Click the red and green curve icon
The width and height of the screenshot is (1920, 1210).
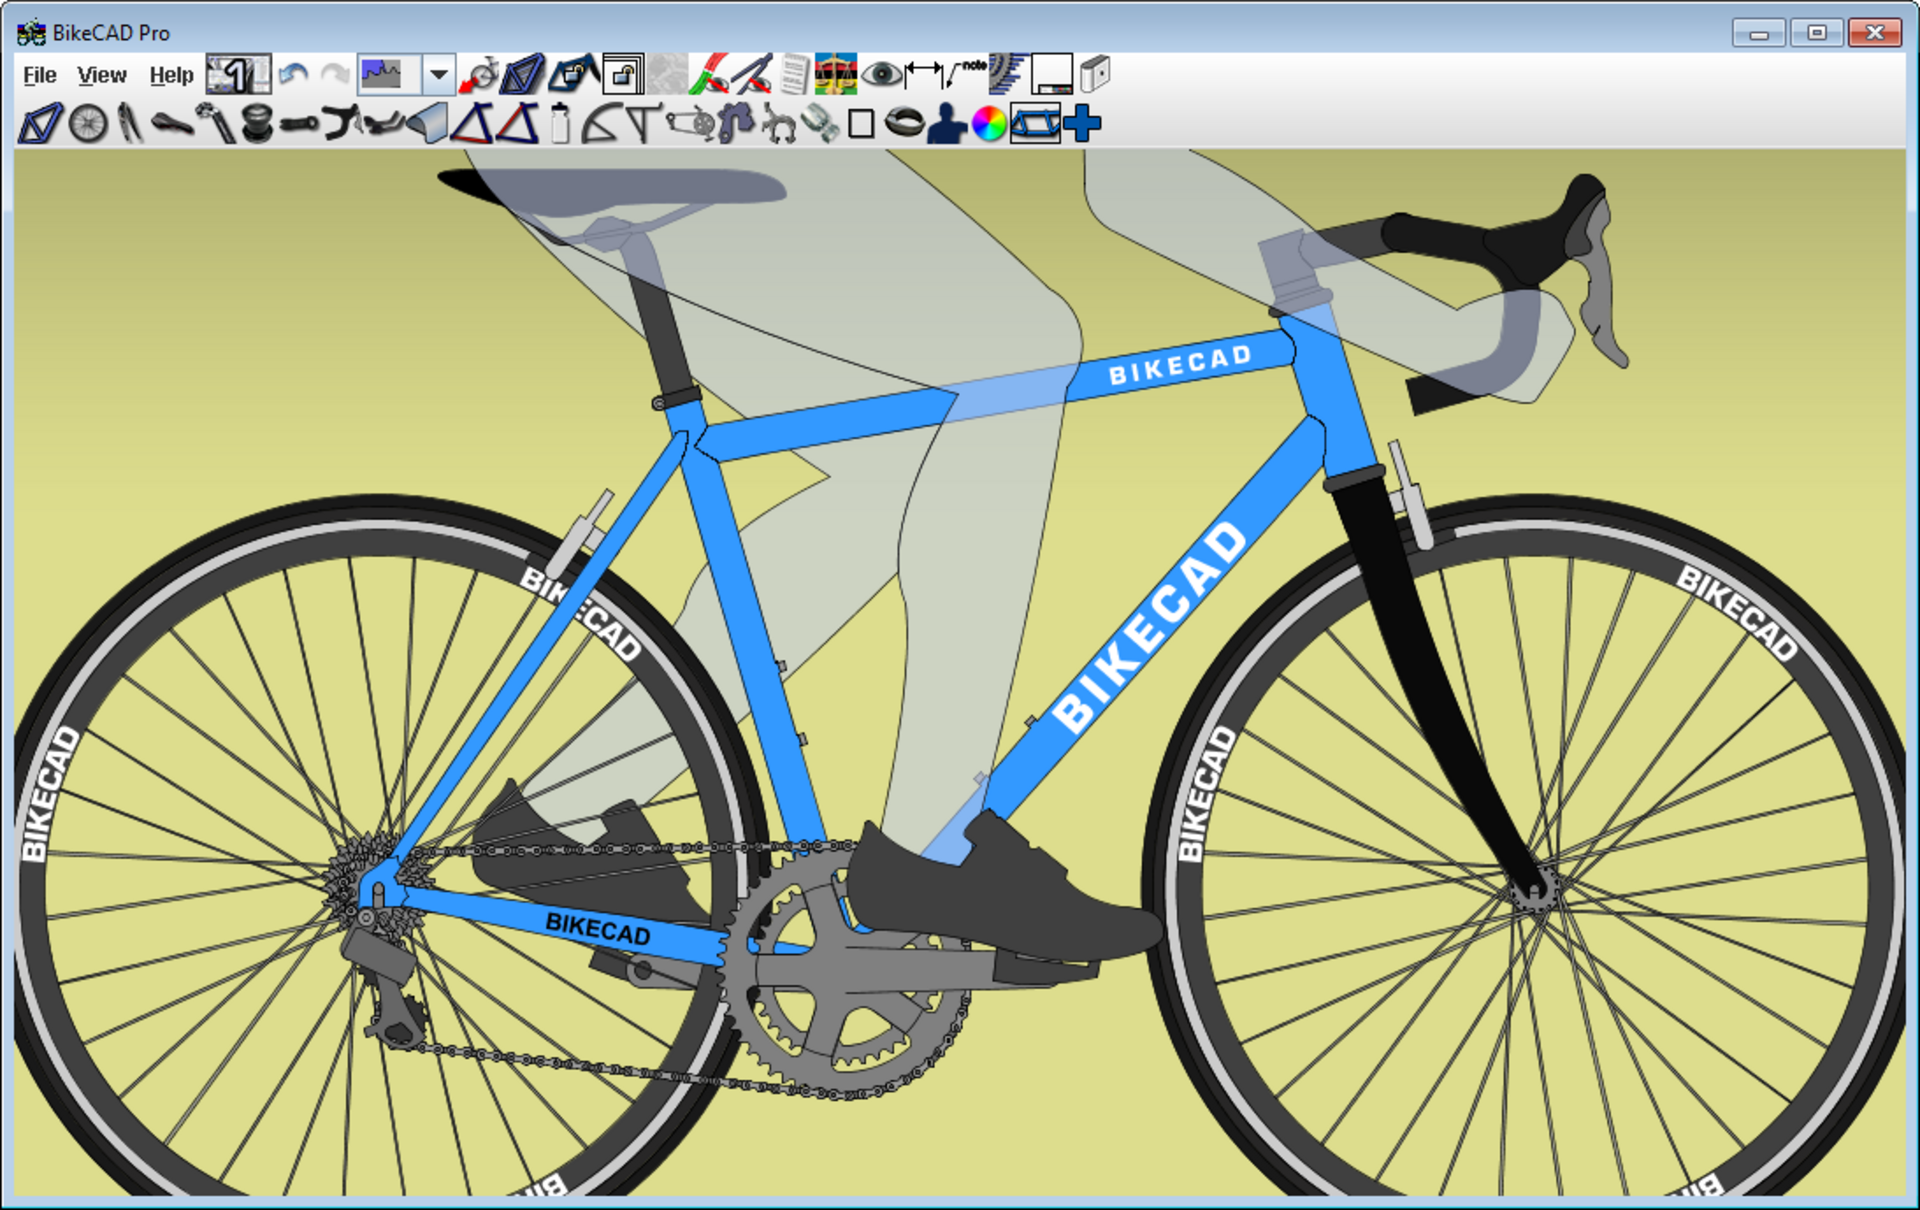coord(708,74)
